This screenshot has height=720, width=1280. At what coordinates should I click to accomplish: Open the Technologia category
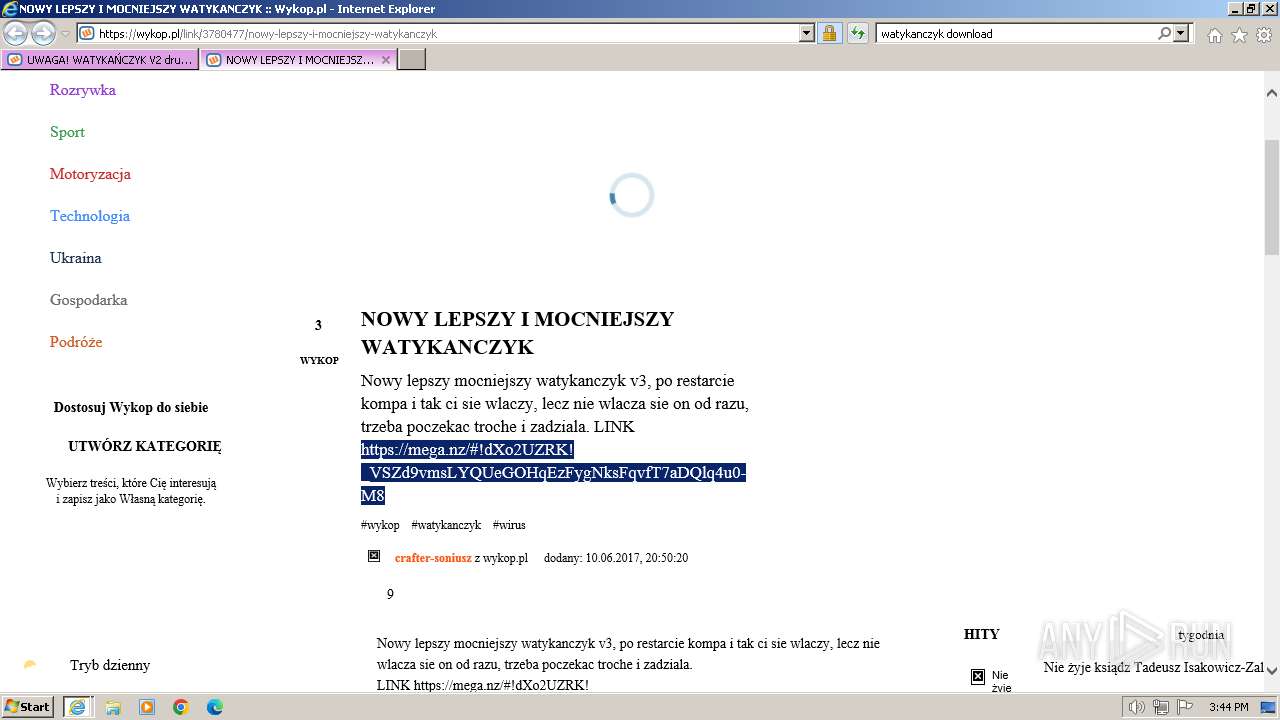point(90,216)
